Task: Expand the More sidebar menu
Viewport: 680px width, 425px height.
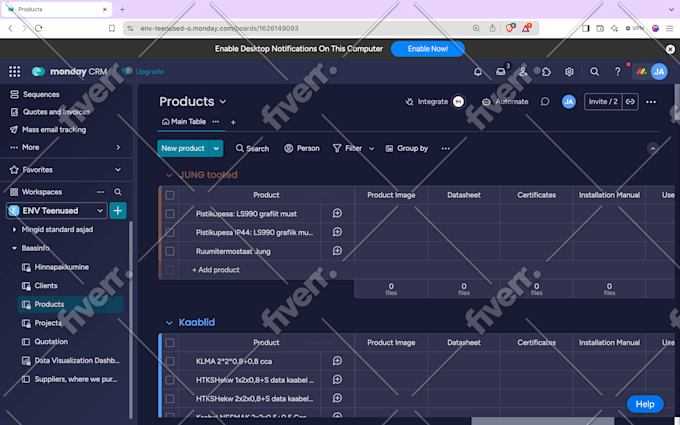Action: [x=118, y=147]
